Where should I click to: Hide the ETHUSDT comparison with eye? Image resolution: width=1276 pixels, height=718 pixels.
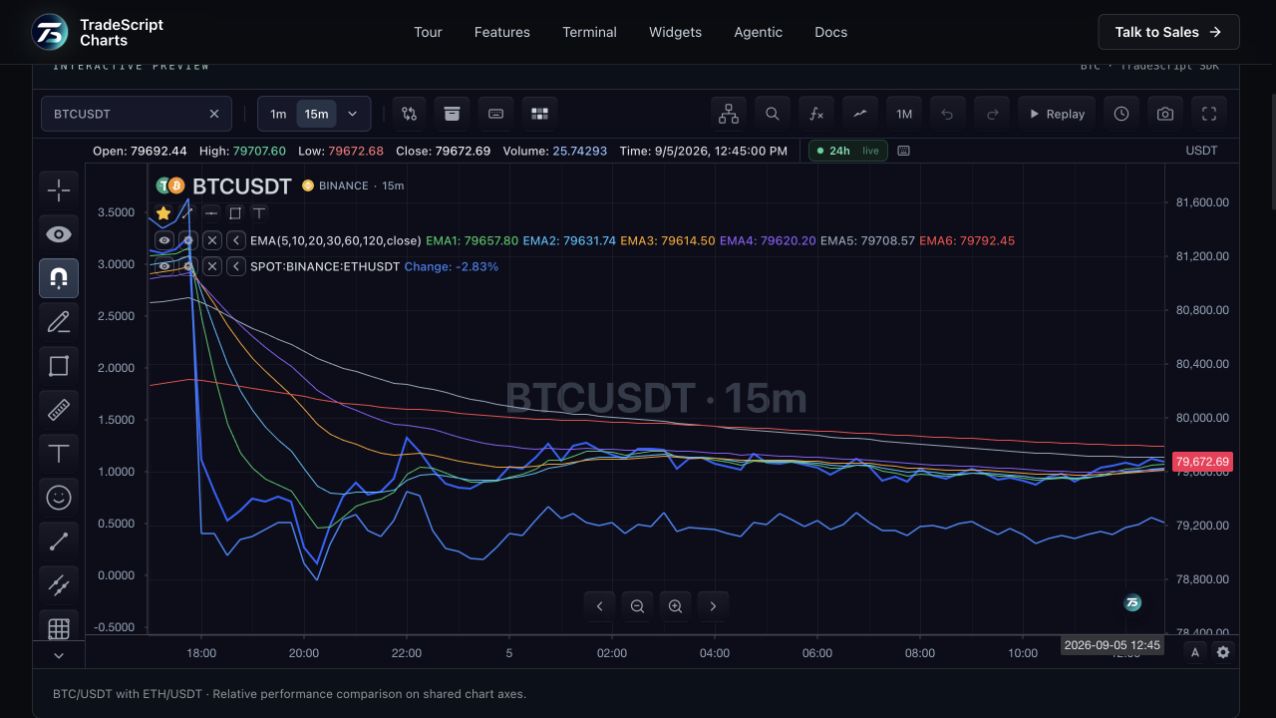tap(164, 266)
